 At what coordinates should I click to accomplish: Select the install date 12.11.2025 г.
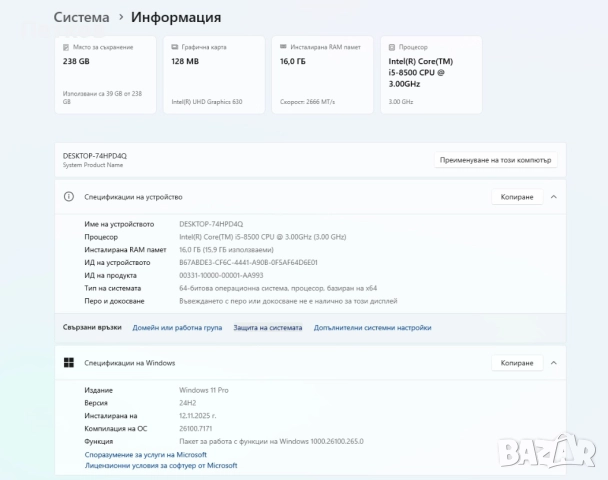[198, 416]
